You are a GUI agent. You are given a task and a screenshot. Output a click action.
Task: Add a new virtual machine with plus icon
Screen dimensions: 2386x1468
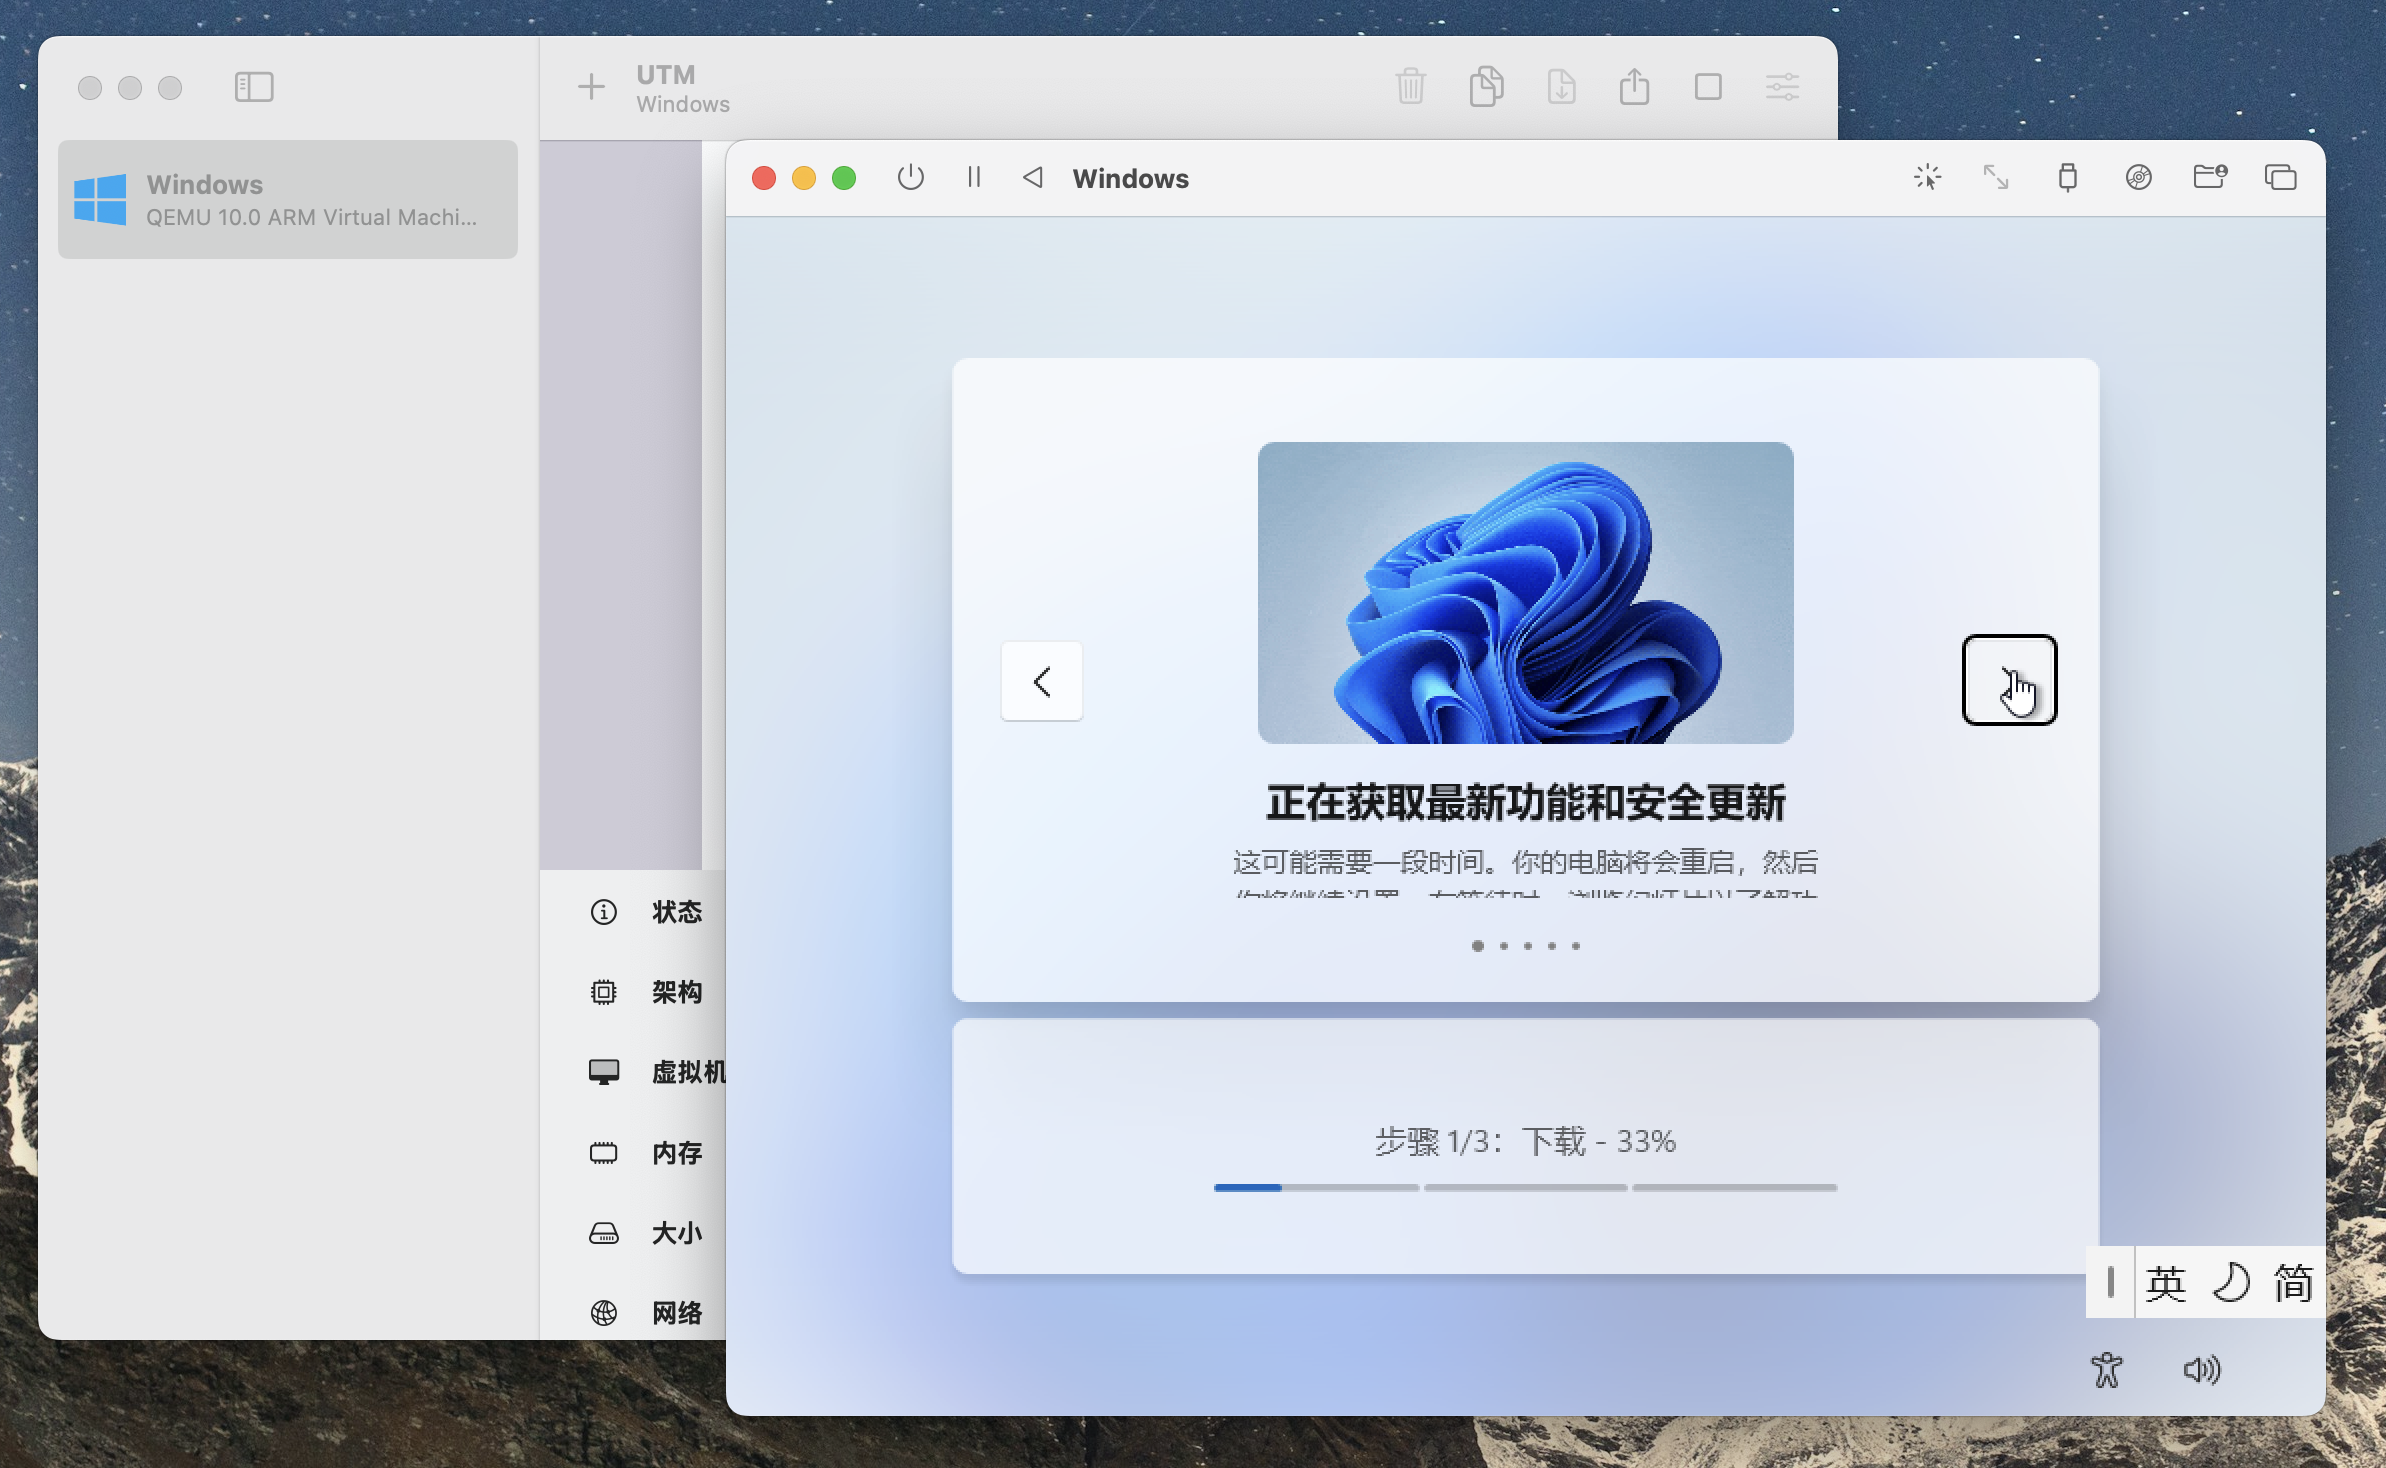click(x=591, y=87)
